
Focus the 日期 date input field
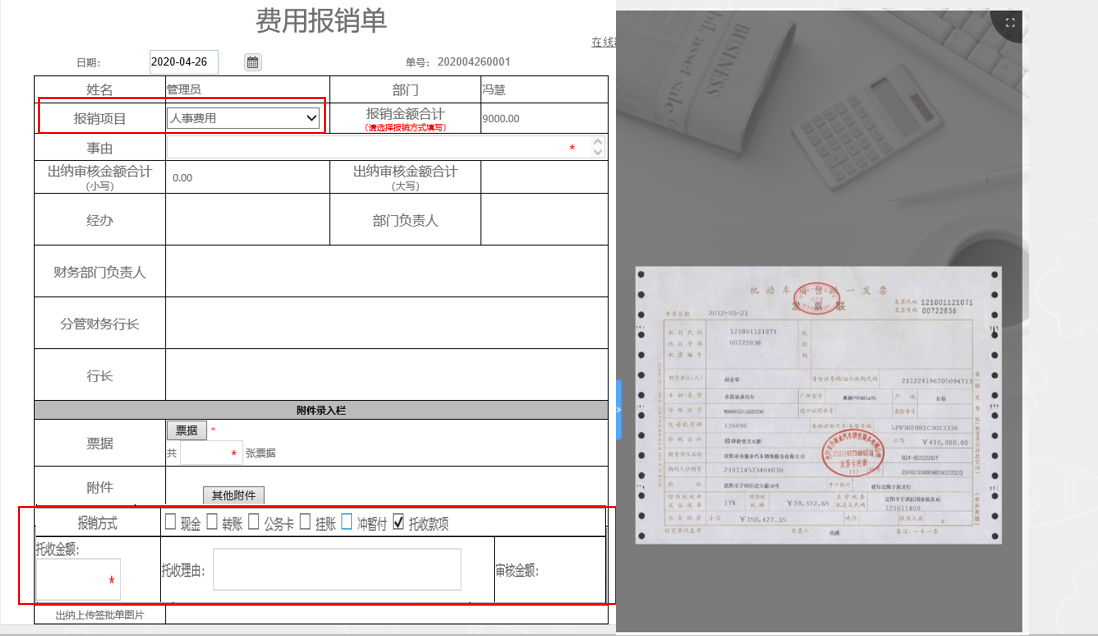[x=183, y=62]
